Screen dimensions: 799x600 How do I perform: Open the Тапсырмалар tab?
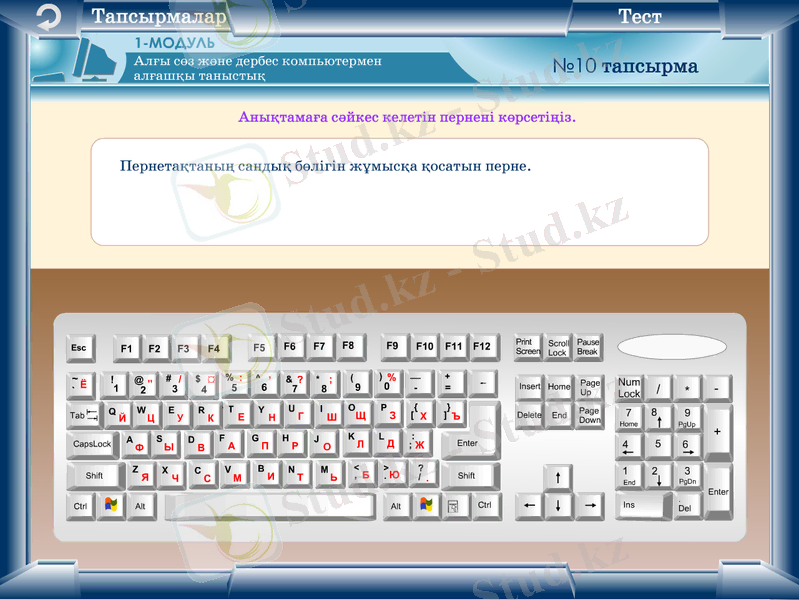pyautogui.click(x=159, y=17)
